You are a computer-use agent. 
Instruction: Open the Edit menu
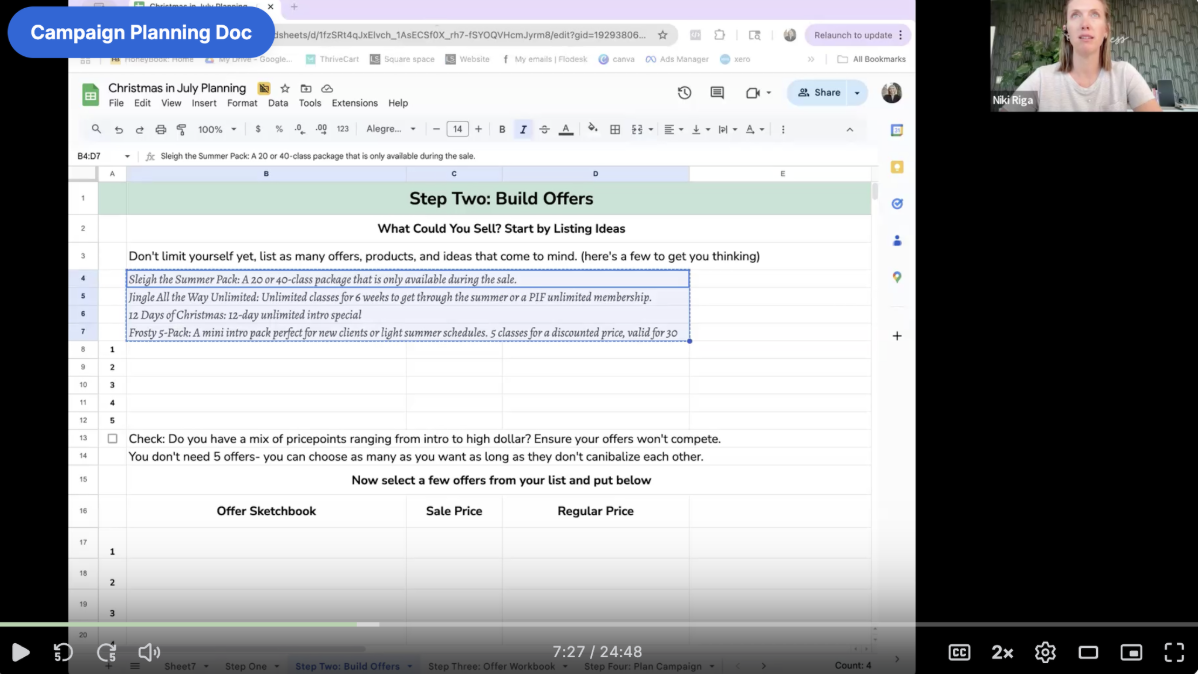[x=142, y=103]
